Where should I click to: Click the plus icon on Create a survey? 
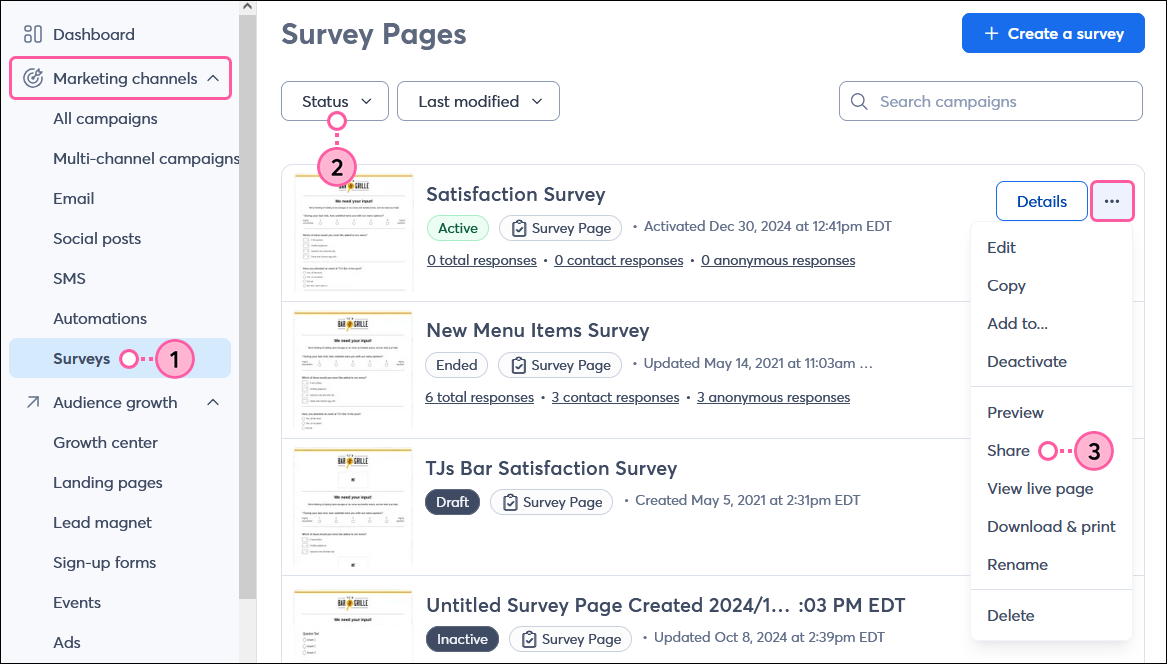pos(991,33)
